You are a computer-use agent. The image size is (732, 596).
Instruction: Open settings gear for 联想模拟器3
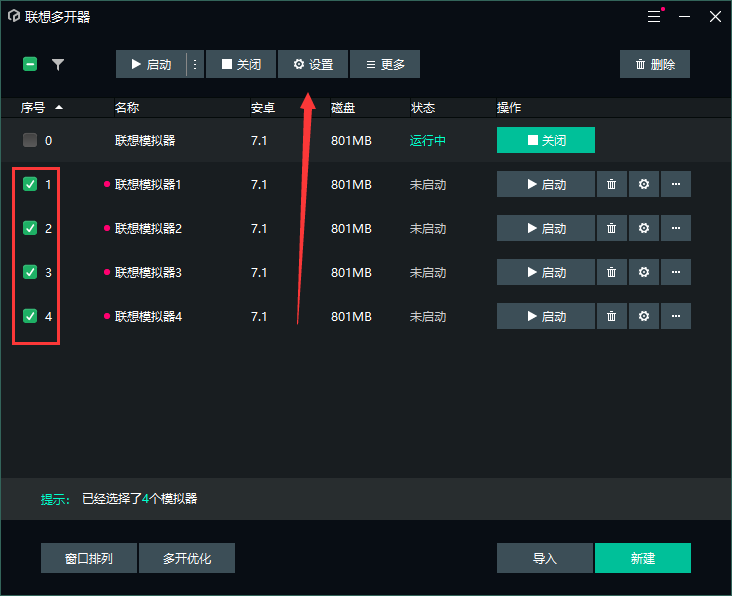click(644, 272)
